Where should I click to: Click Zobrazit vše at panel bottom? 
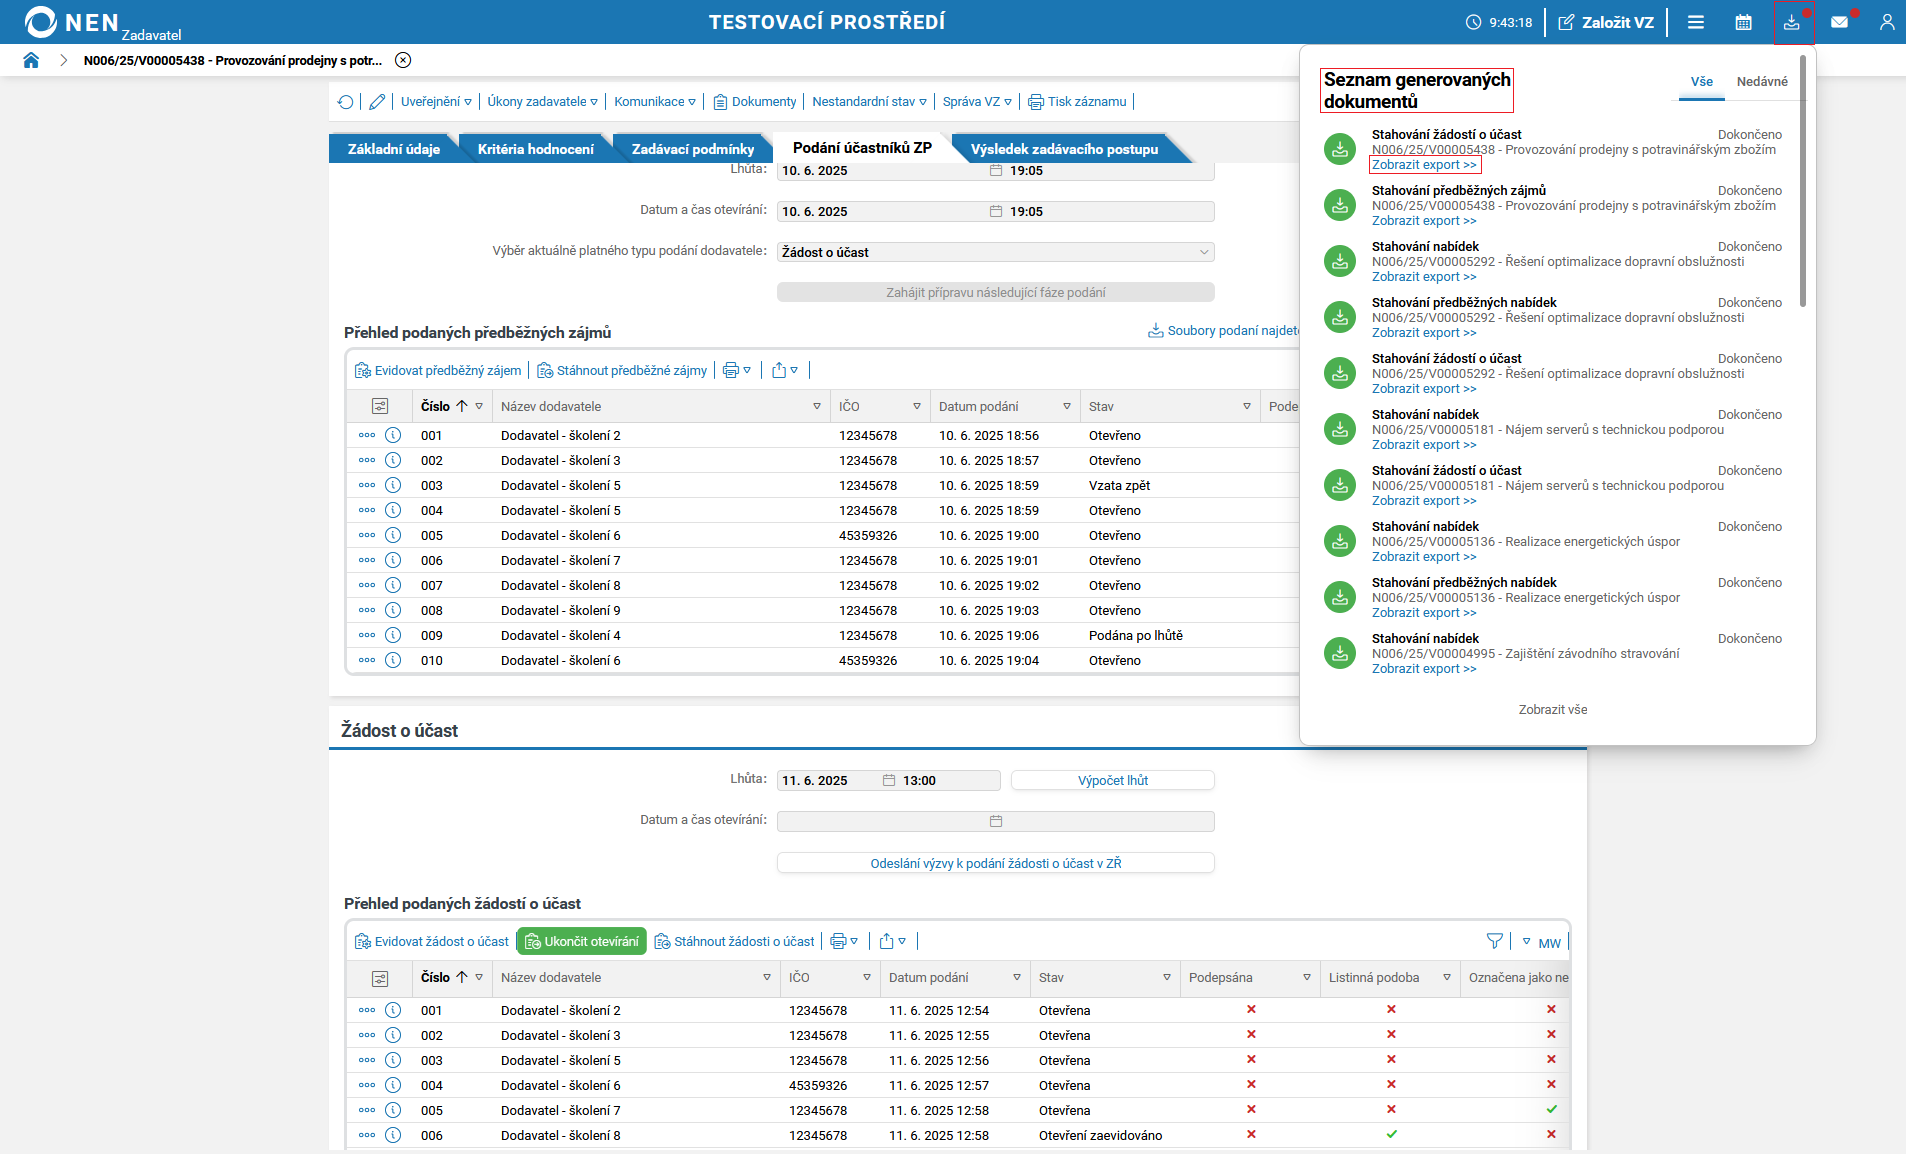1553,710
